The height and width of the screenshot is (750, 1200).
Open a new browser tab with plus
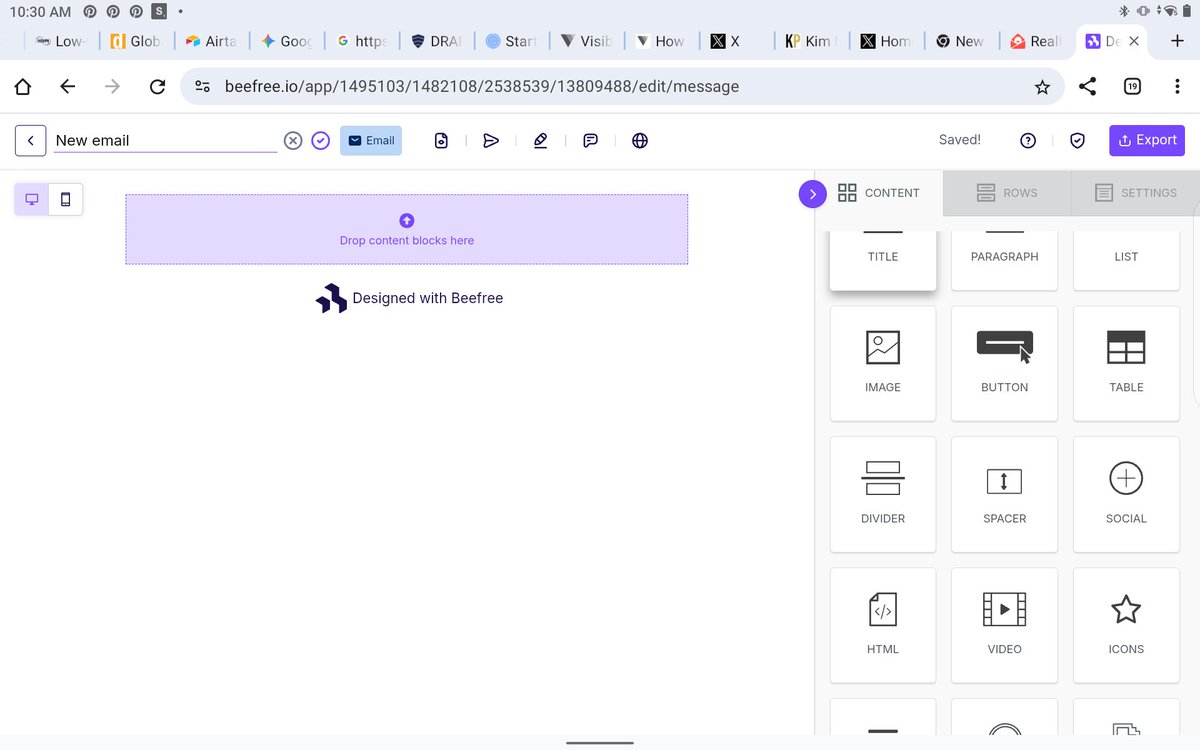[x=1177, y=41]
